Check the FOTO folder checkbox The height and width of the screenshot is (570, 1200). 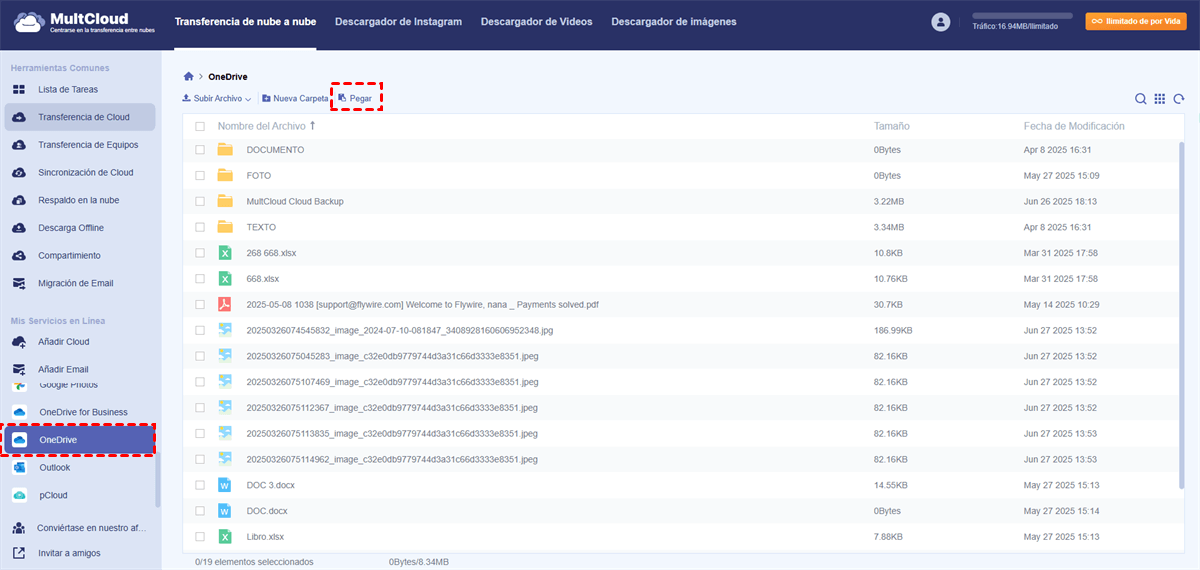click(200, 175)
